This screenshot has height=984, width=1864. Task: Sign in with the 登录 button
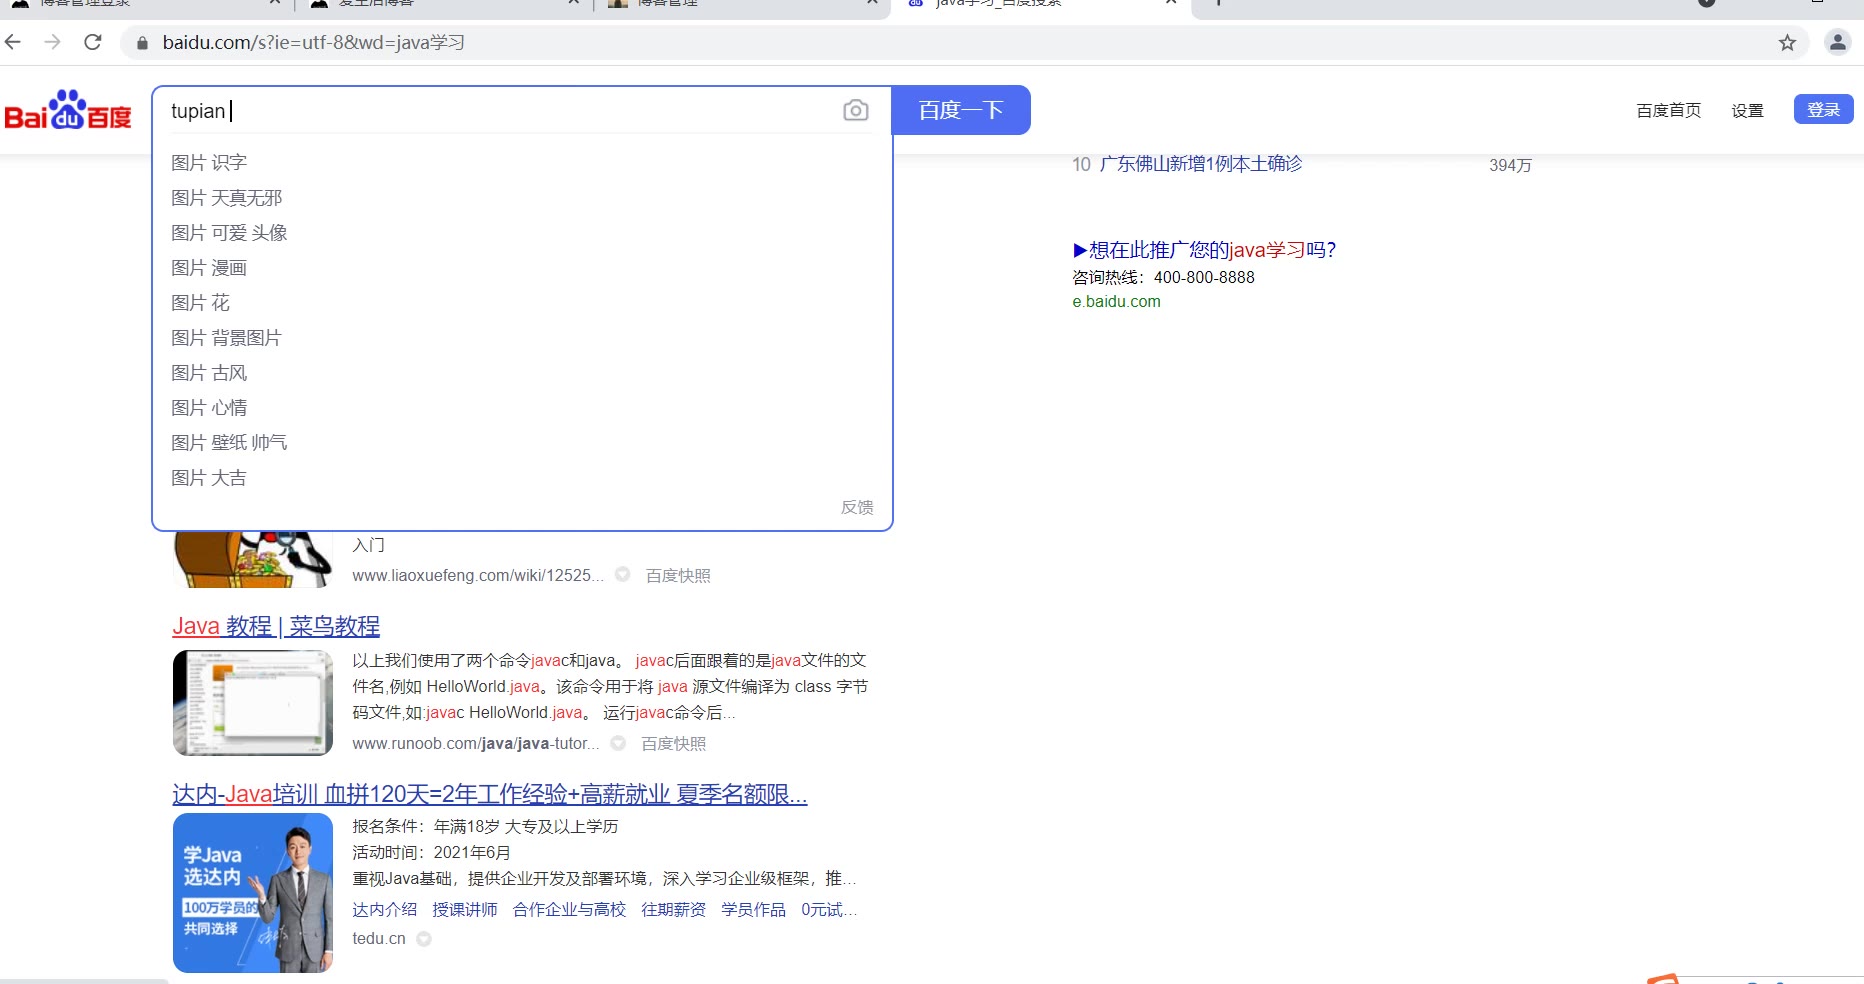point(1823,109)
